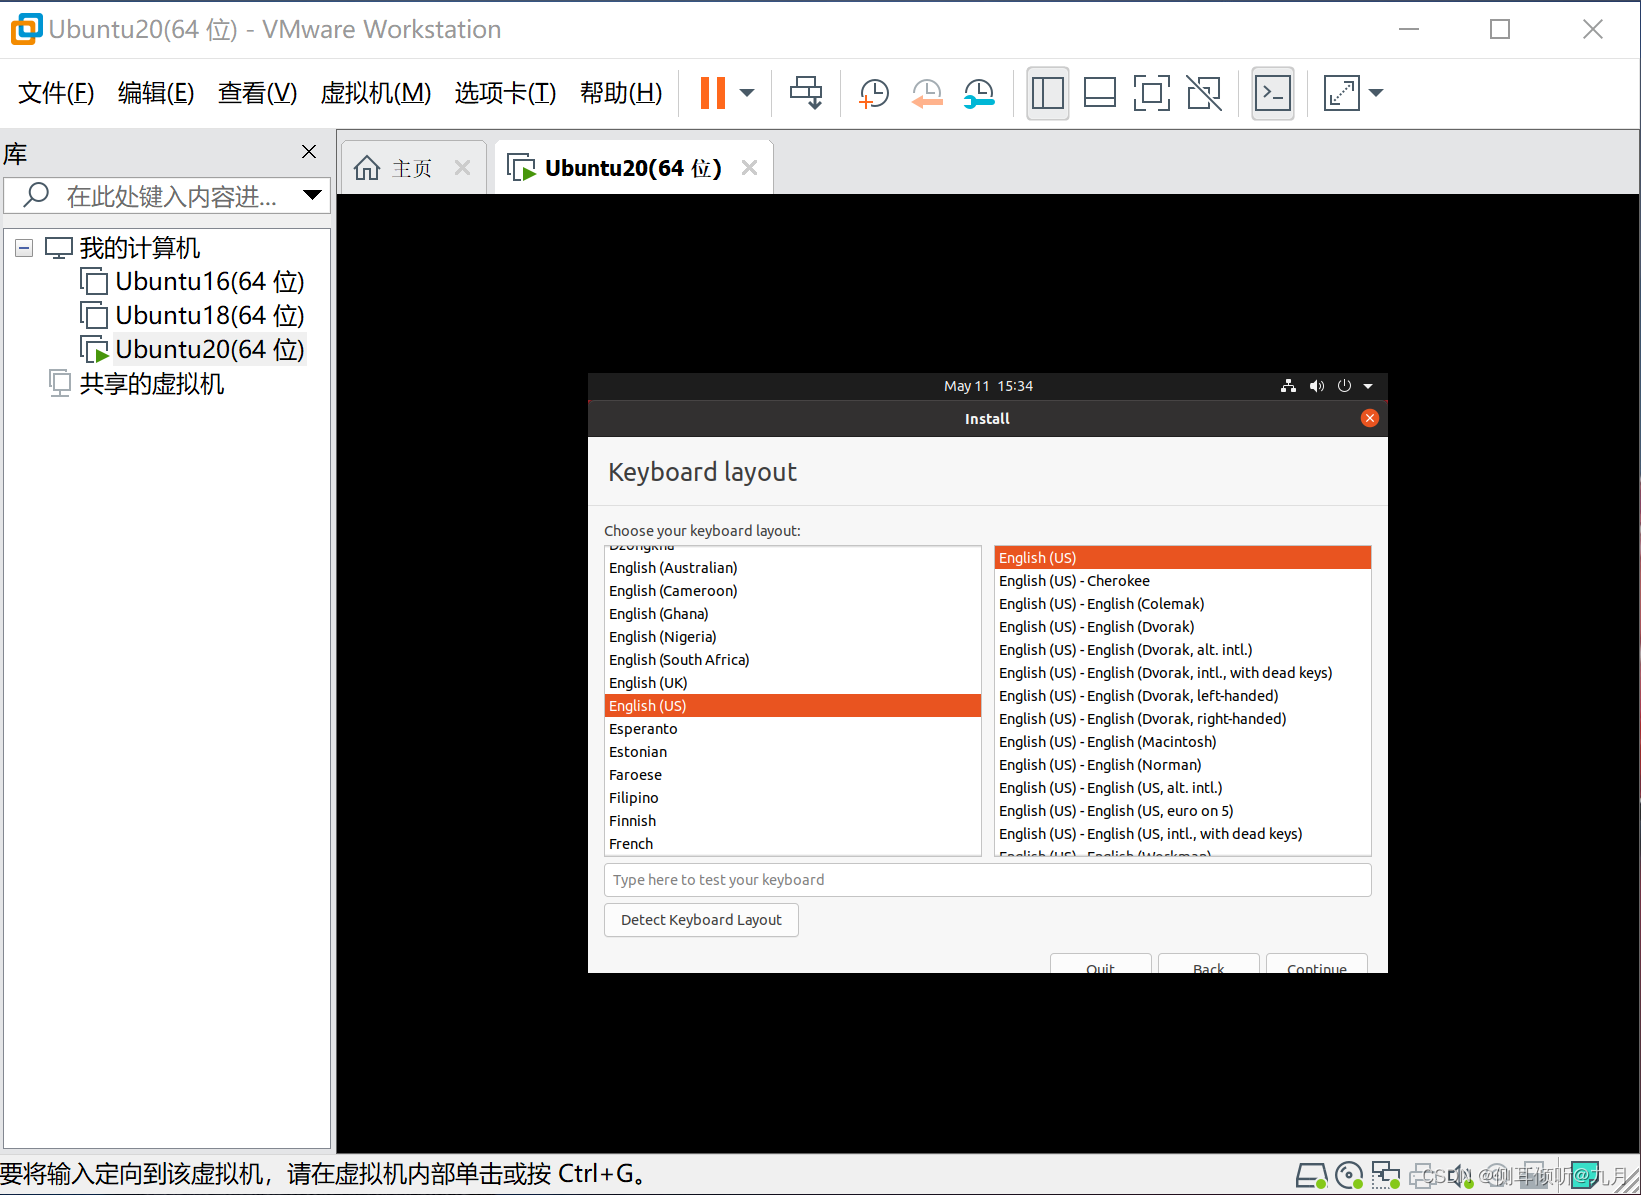Close the library panel
The width and height of the screenshot is (1641, 1195).
point(309,151)
